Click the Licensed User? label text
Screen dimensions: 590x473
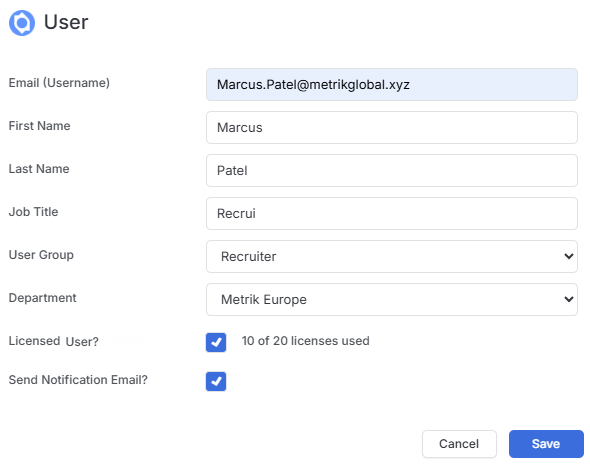[53, 341]
